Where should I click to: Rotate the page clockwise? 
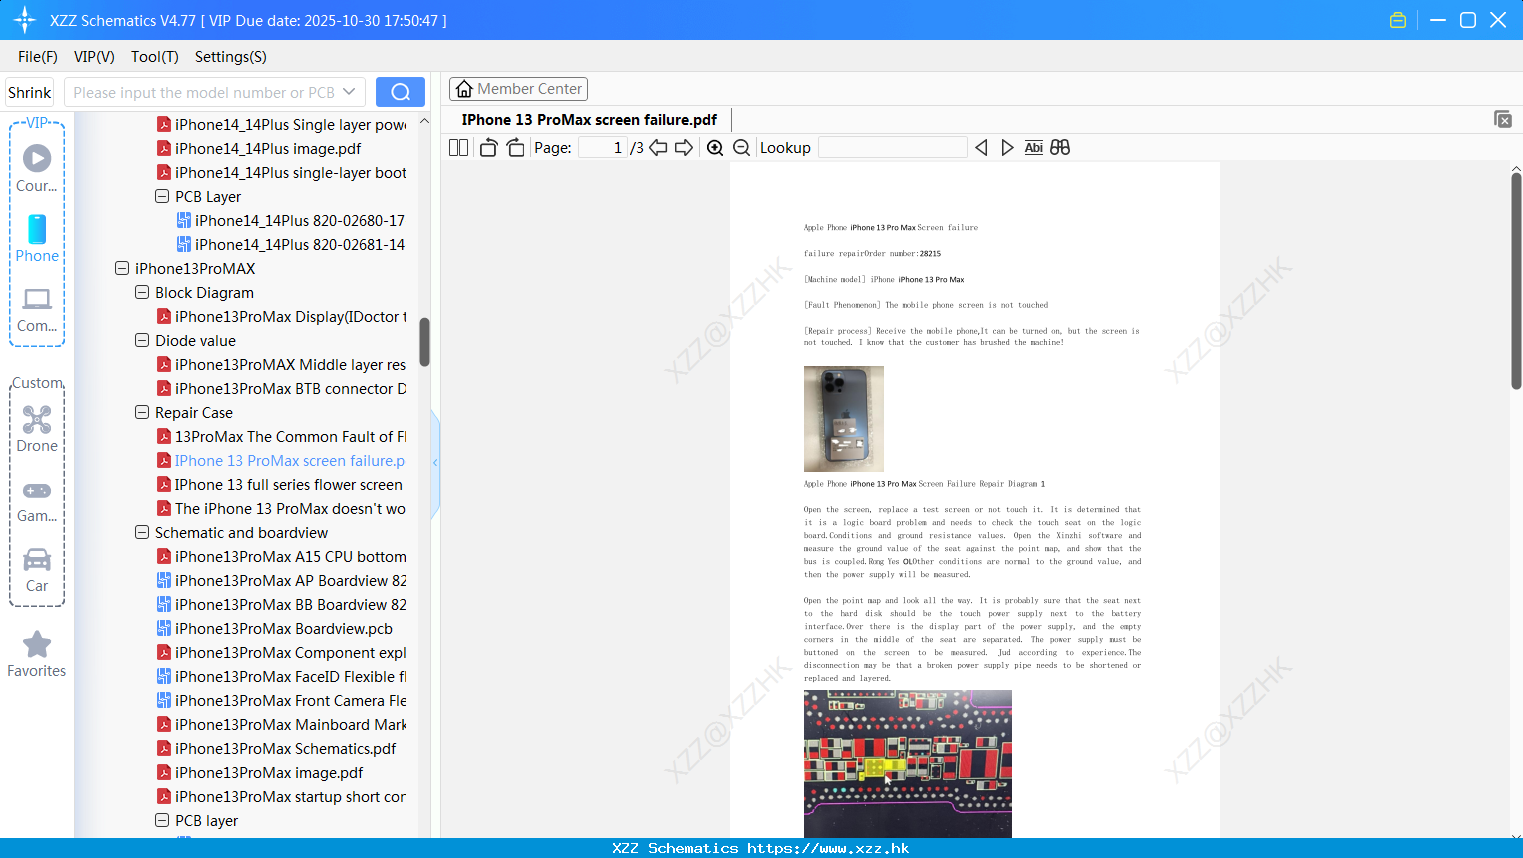[x=515, y=148]
